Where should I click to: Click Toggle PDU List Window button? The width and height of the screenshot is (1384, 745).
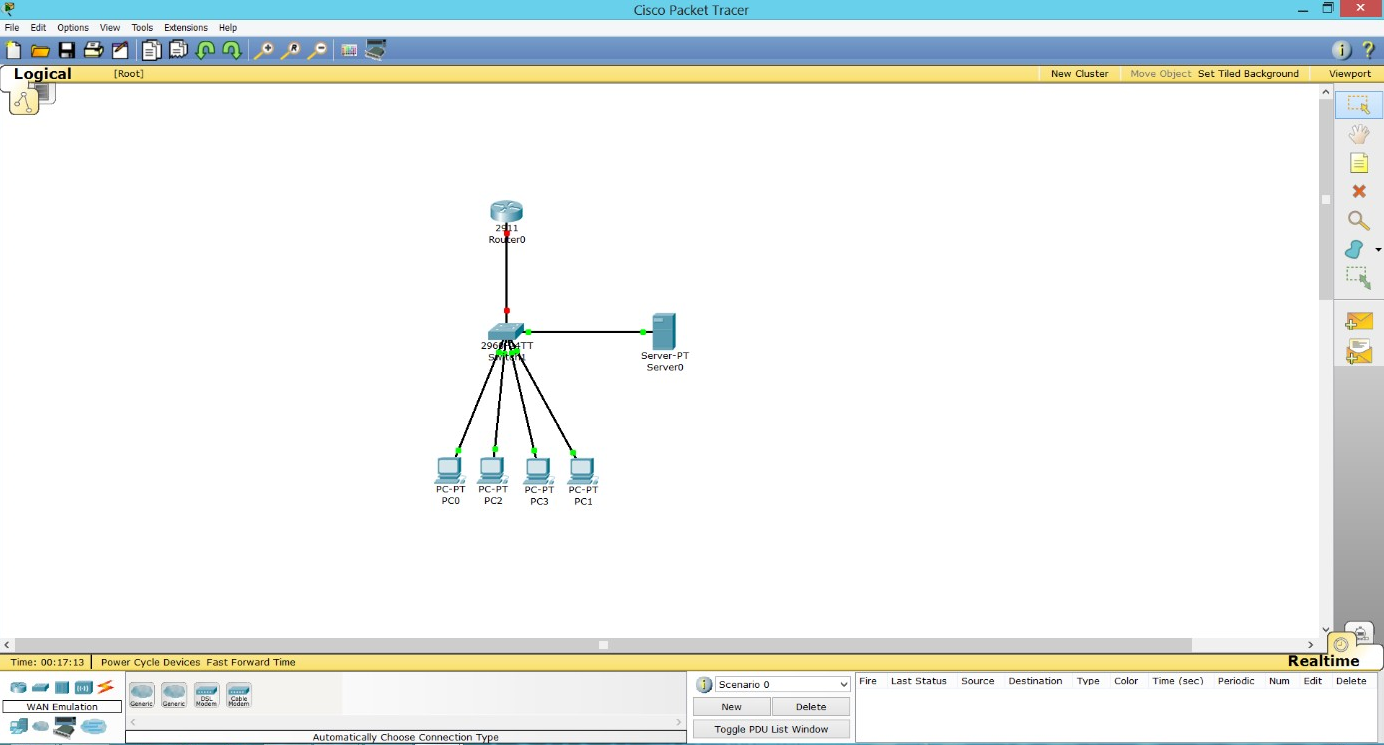(771, 729)
